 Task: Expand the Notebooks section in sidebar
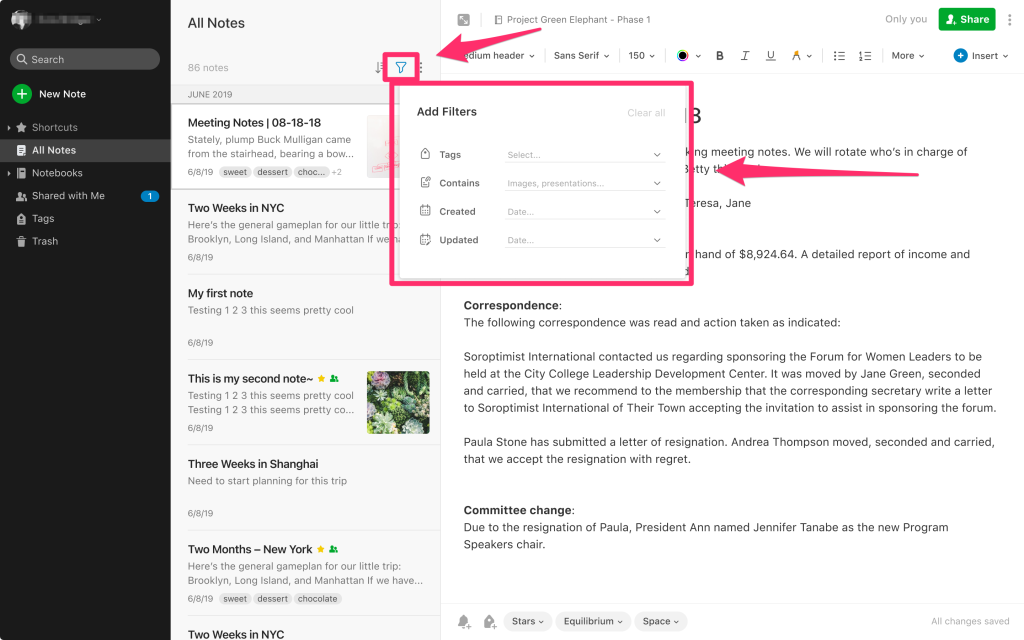tap(8, 173)
